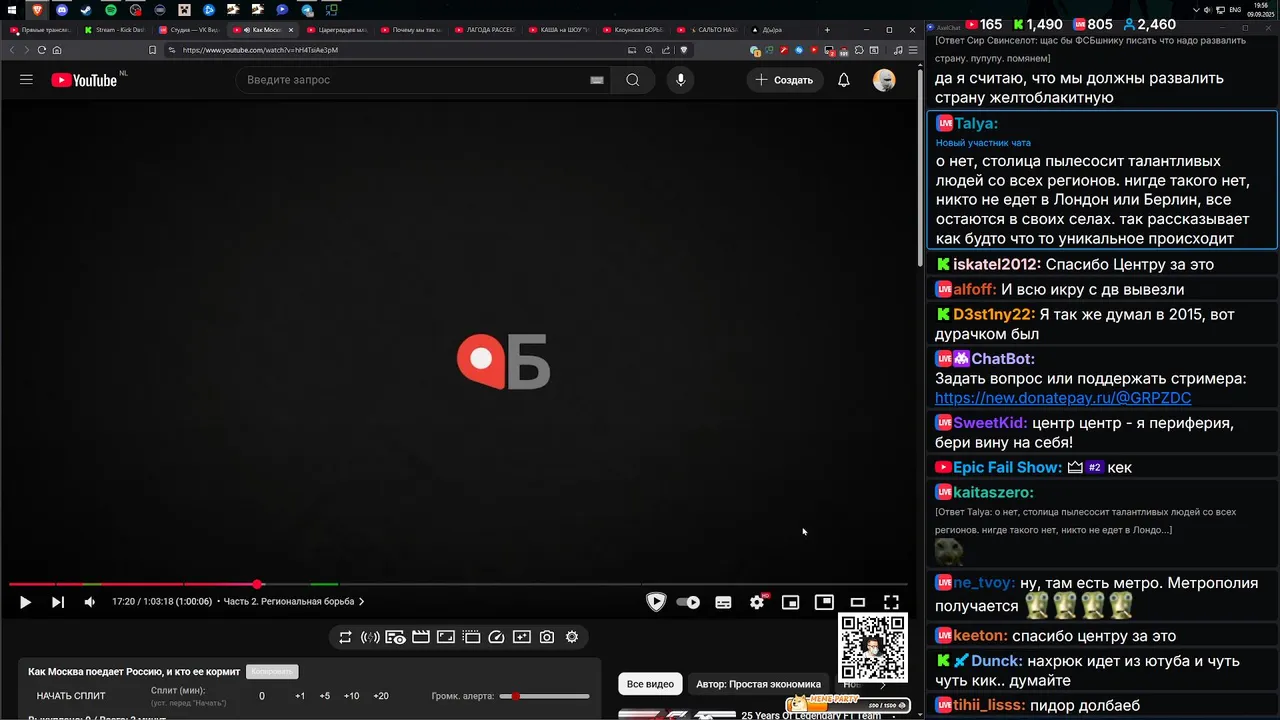
Task: Enable miniplayer mode
Action: 790,602
